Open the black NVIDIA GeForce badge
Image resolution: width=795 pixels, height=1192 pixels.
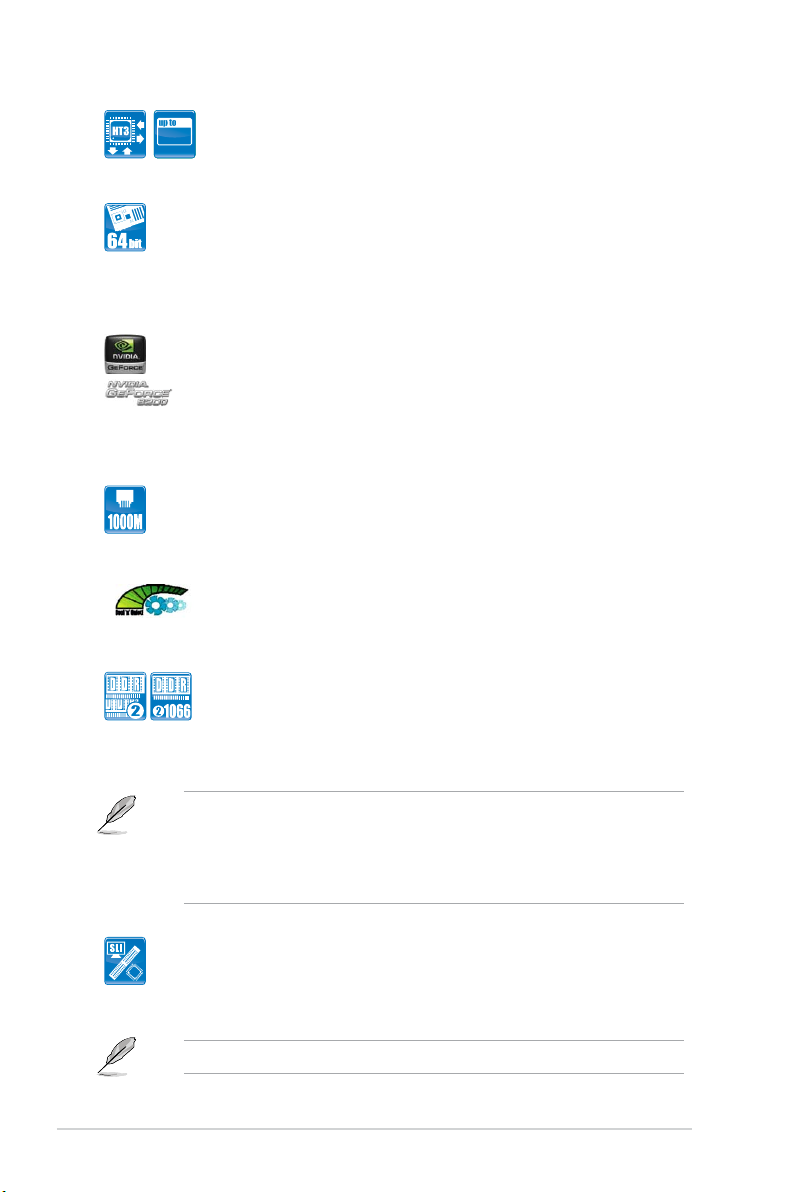[125, 354]
